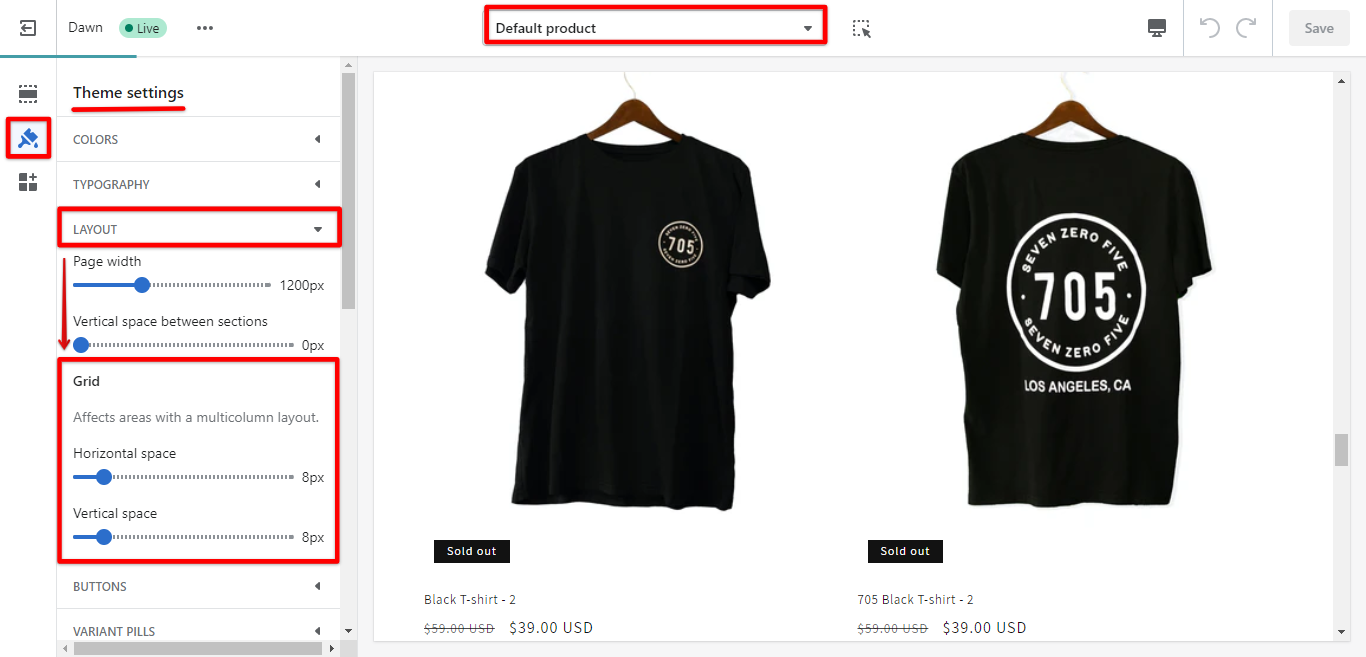Open the Sections panel icon

[x=28, y=94]
